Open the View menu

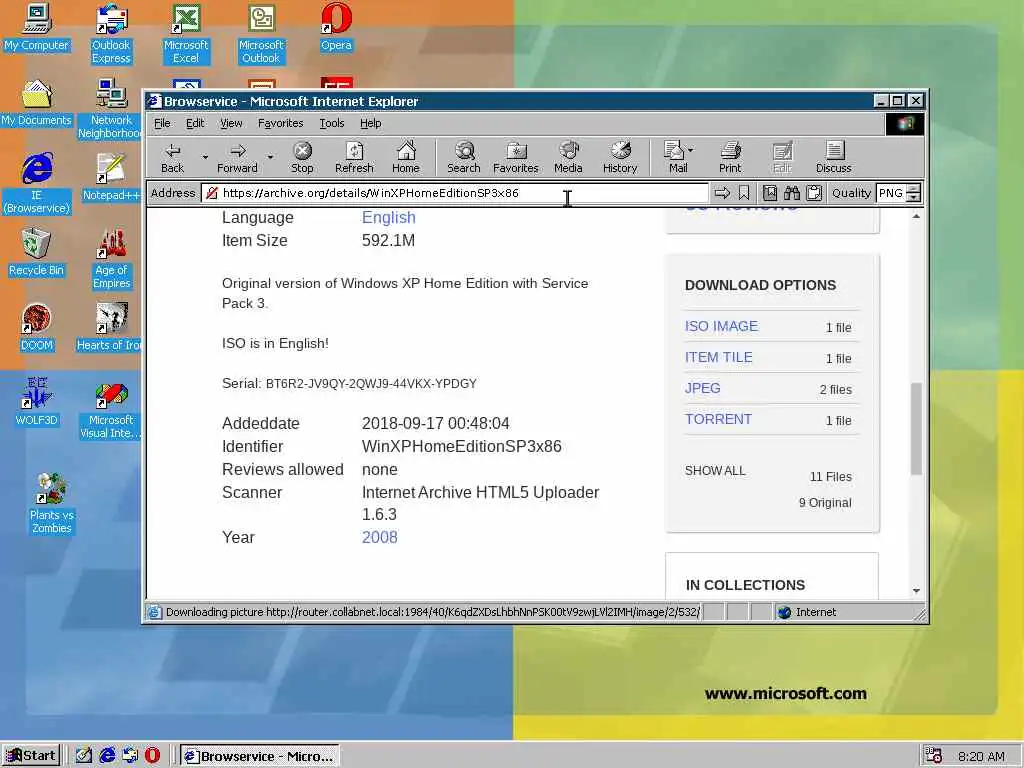click(x=231, y=123)
